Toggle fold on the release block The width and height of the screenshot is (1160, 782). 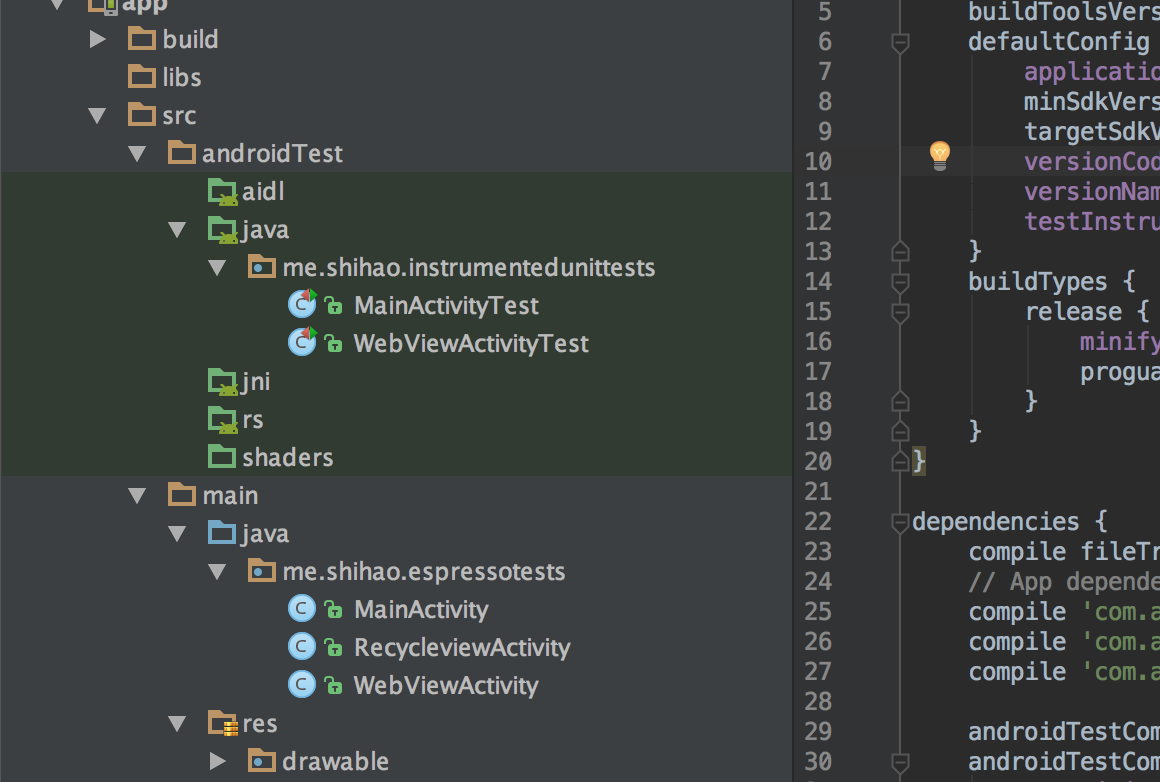(x=900, y=312)
